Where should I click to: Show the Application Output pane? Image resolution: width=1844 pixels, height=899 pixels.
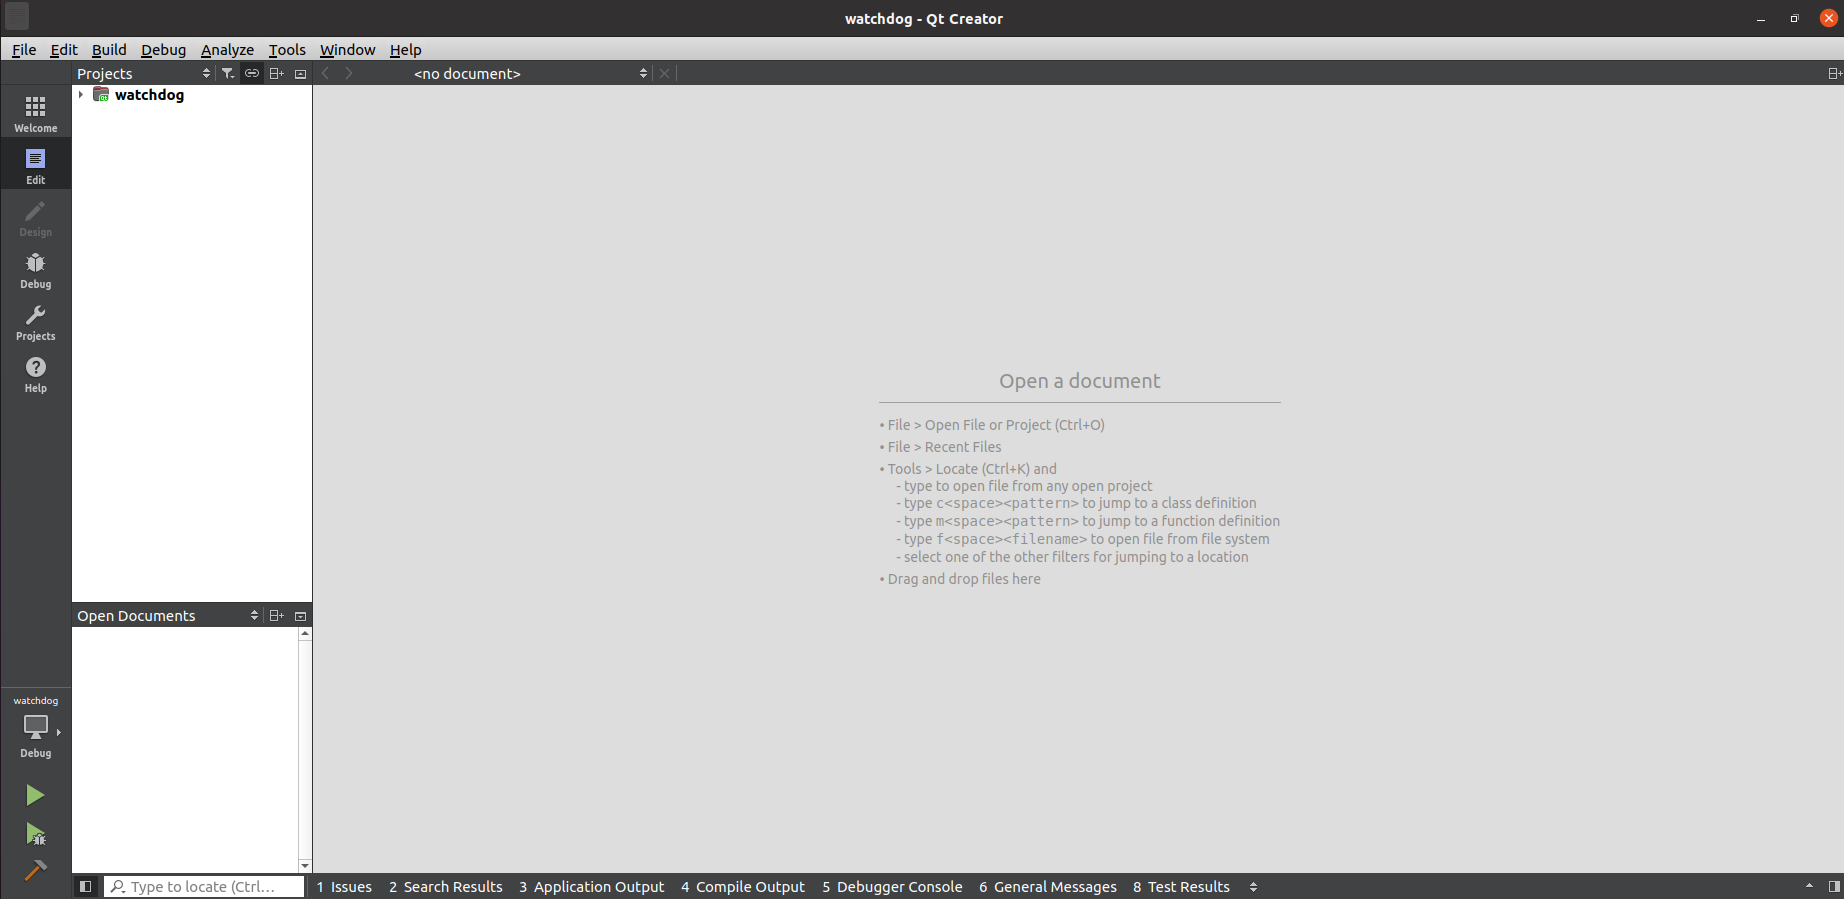tap(592, 886)
